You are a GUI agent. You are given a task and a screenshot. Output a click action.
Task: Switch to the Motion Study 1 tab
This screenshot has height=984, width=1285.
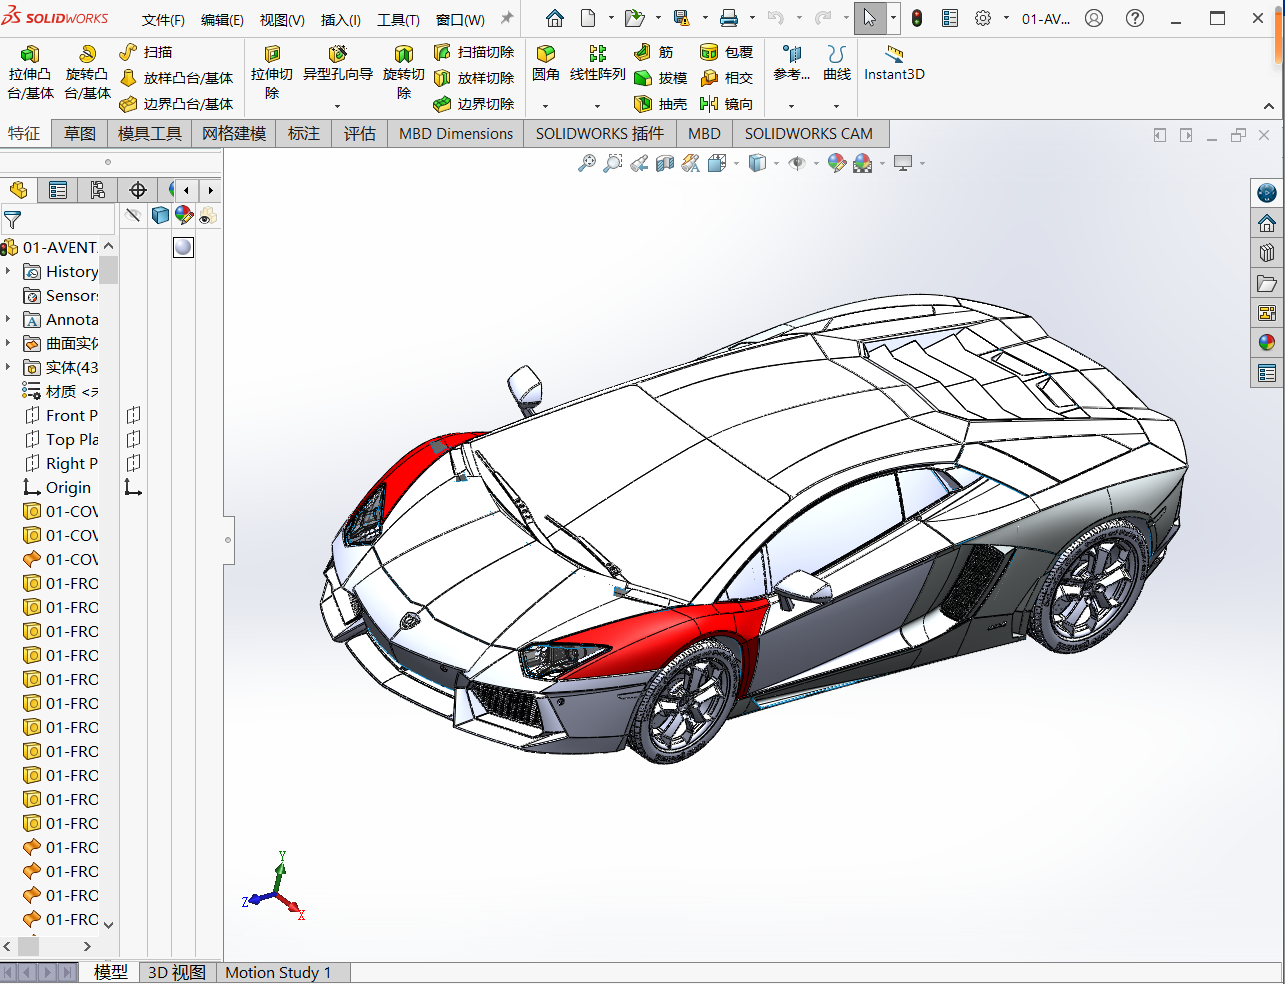click(x=278, y=972)
